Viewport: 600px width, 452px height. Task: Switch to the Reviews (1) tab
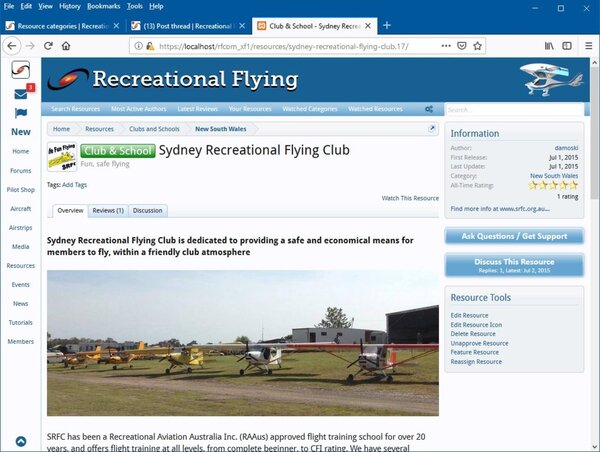pyautogui.click(x=108, y=211)
